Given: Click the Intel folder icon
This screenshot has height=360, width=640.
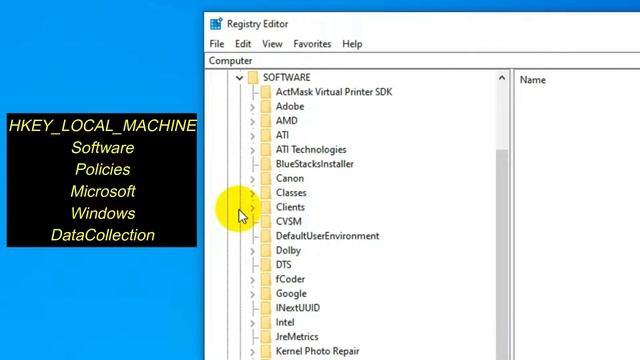Looking at the screenshot, I should click(x=266, y=322).
